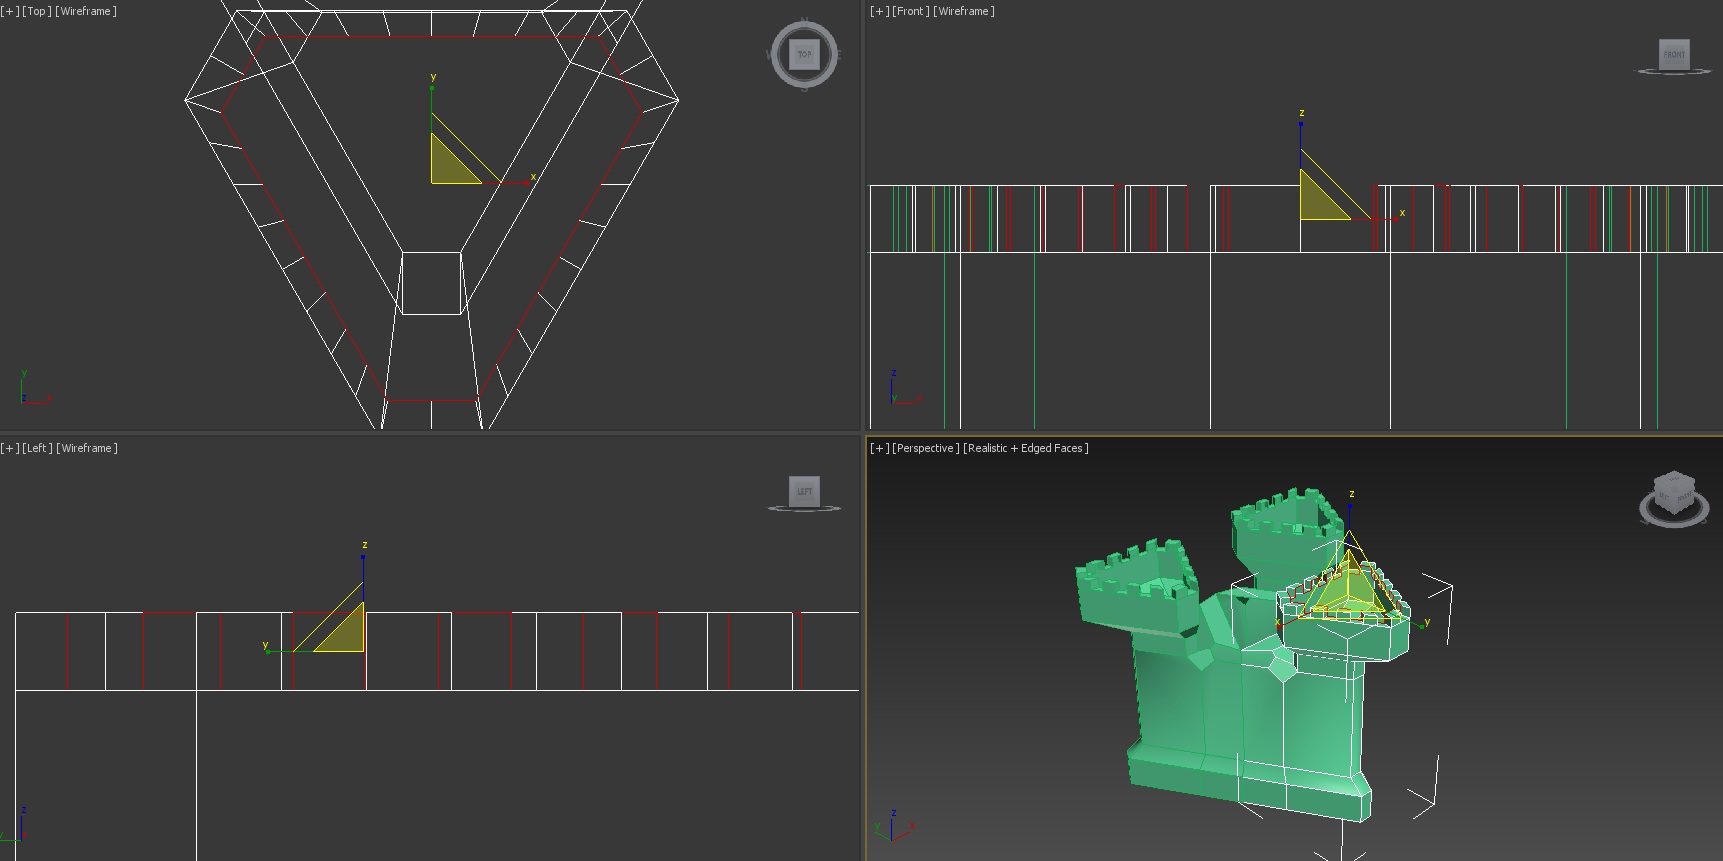
Task: Open the [Left] point-of-view viewport menu
Action: click(x=38, y=448)
